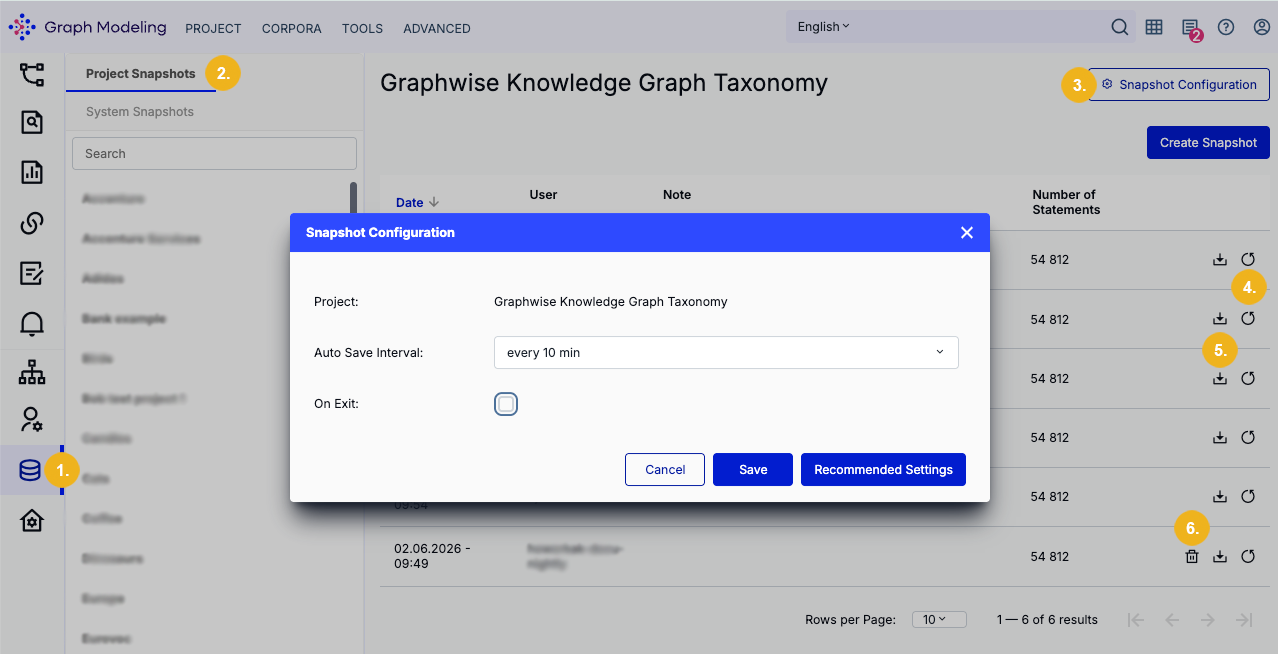The width and height of the screenshot is (1278, 654).
Task: Click the Note column header
Action: point(677,195)
